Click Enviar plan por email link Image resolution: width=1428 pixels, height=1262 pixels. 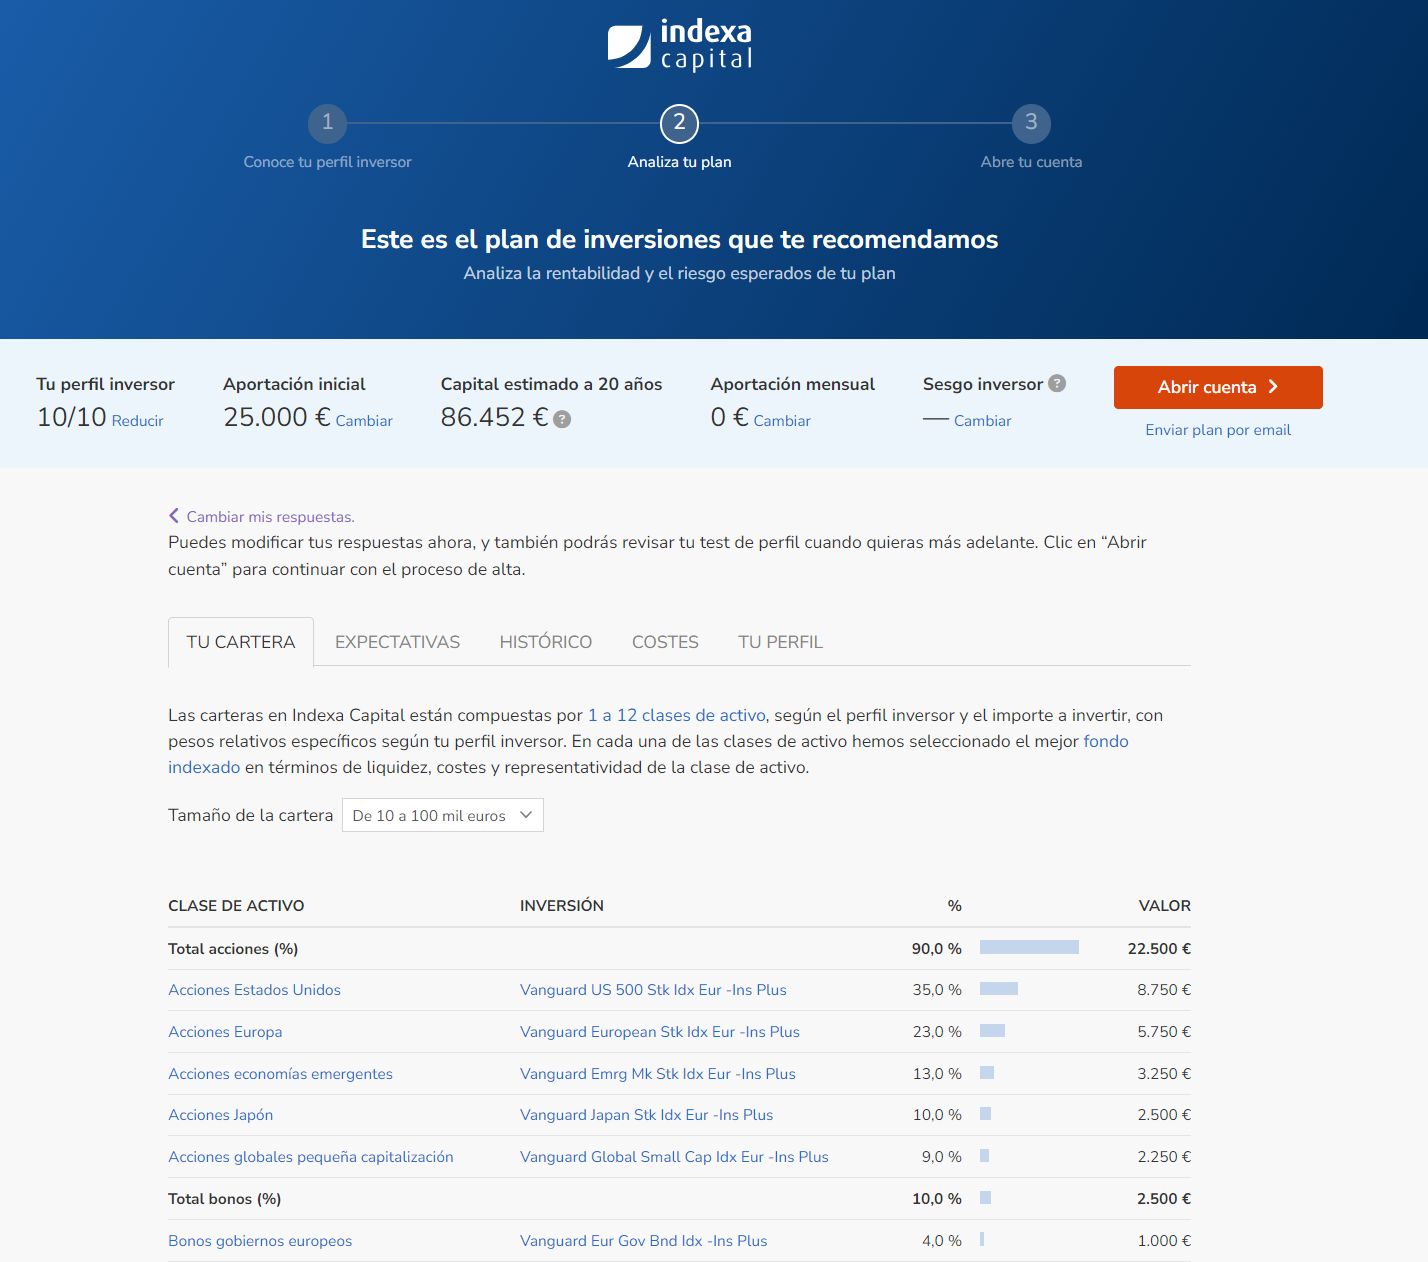[x=1218, y=430]
